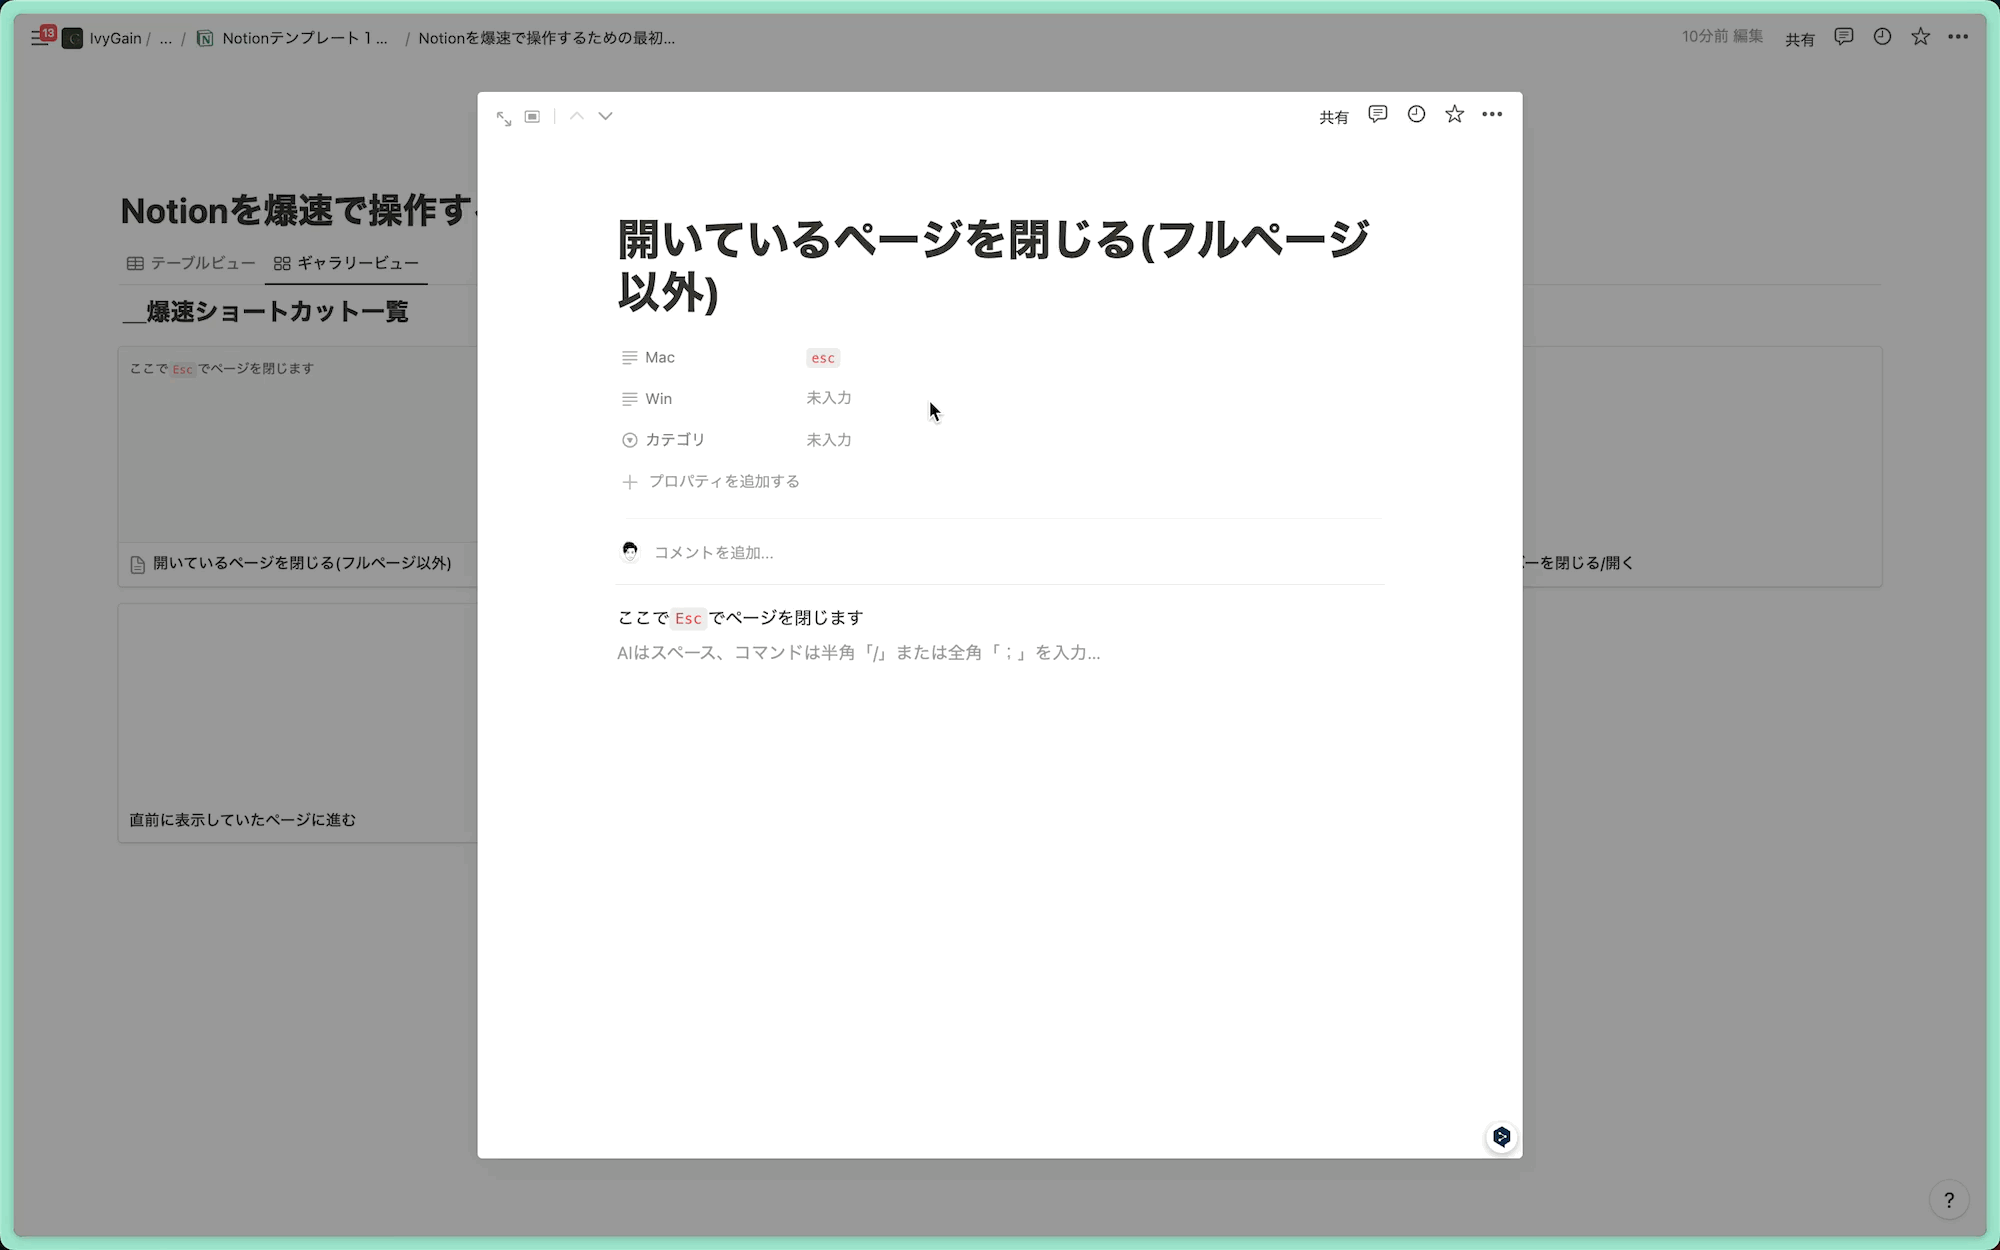2000x1250 pixels.
Task: Click the コメントを追加 comment field
Action: [x=714, y=553]
